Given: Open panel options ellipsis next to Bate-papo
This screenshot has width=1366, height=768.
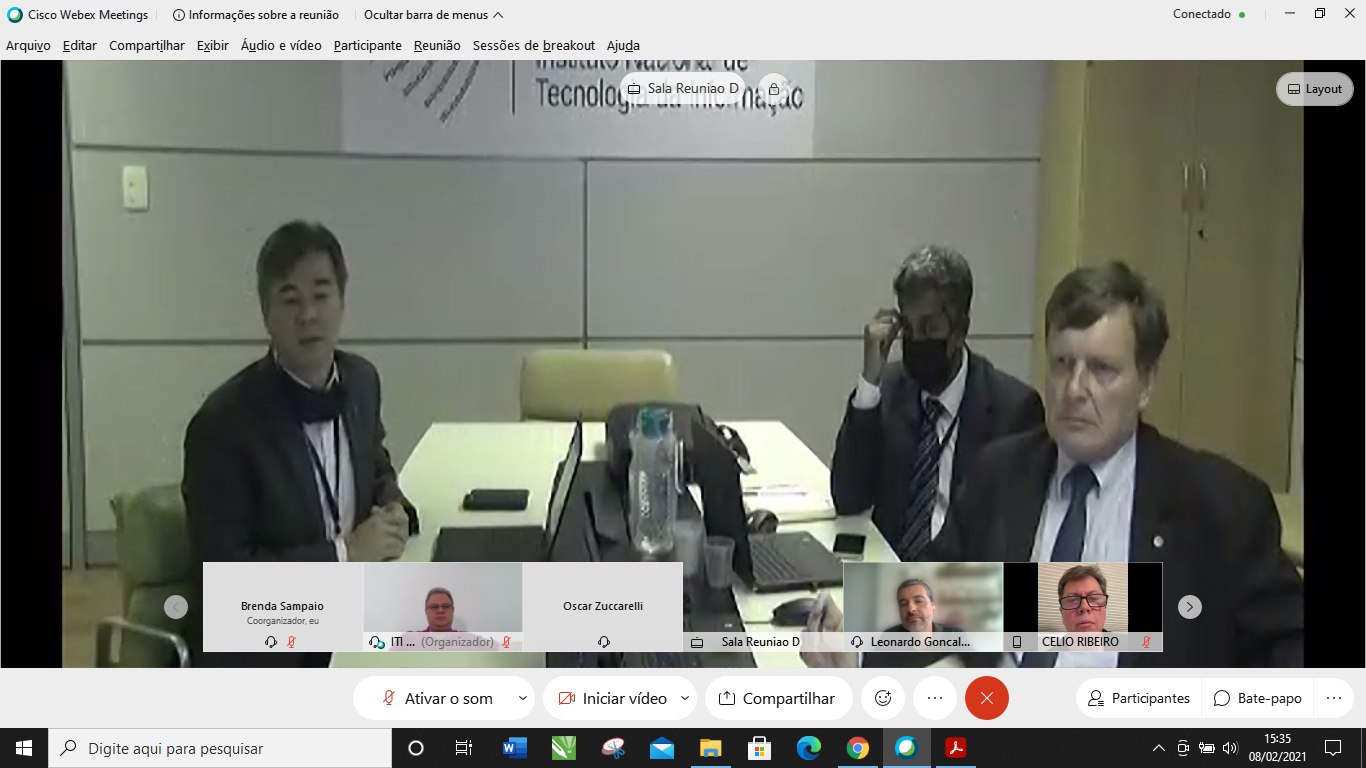Looking at the screenshot, I should tap(1332, 698).
